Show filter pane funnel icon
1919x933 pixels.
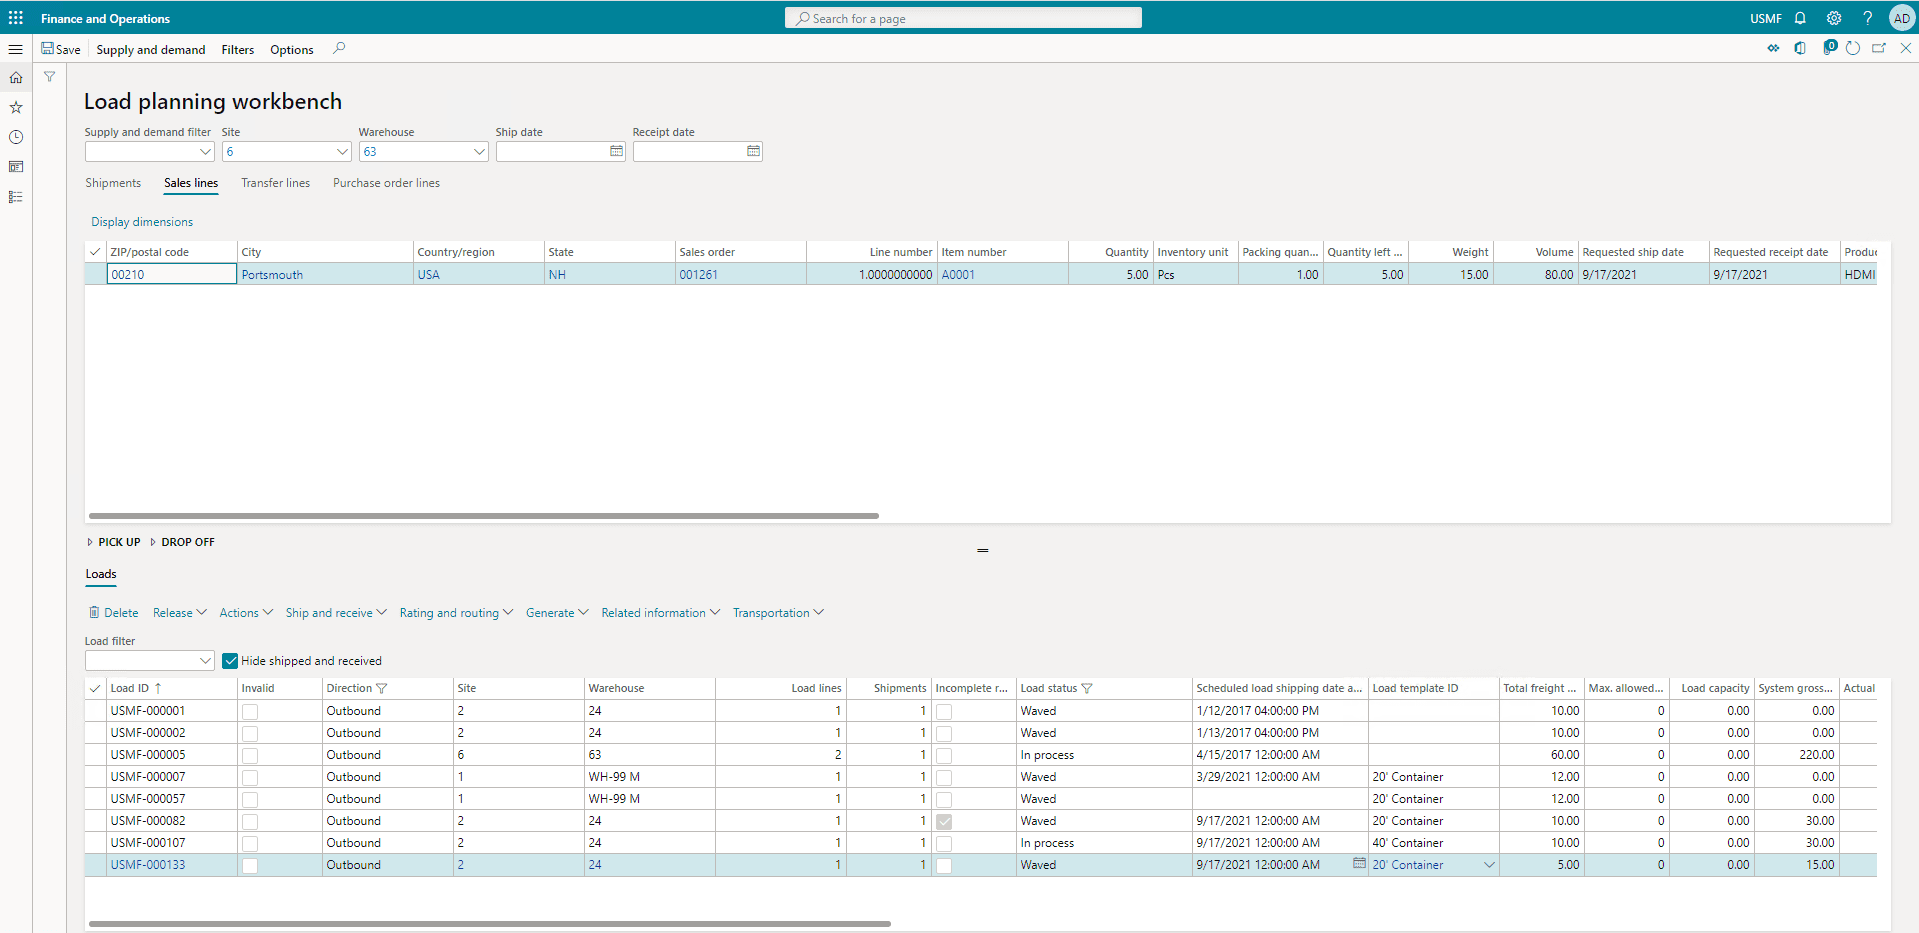pyautogui.click(x=49, y=77)
